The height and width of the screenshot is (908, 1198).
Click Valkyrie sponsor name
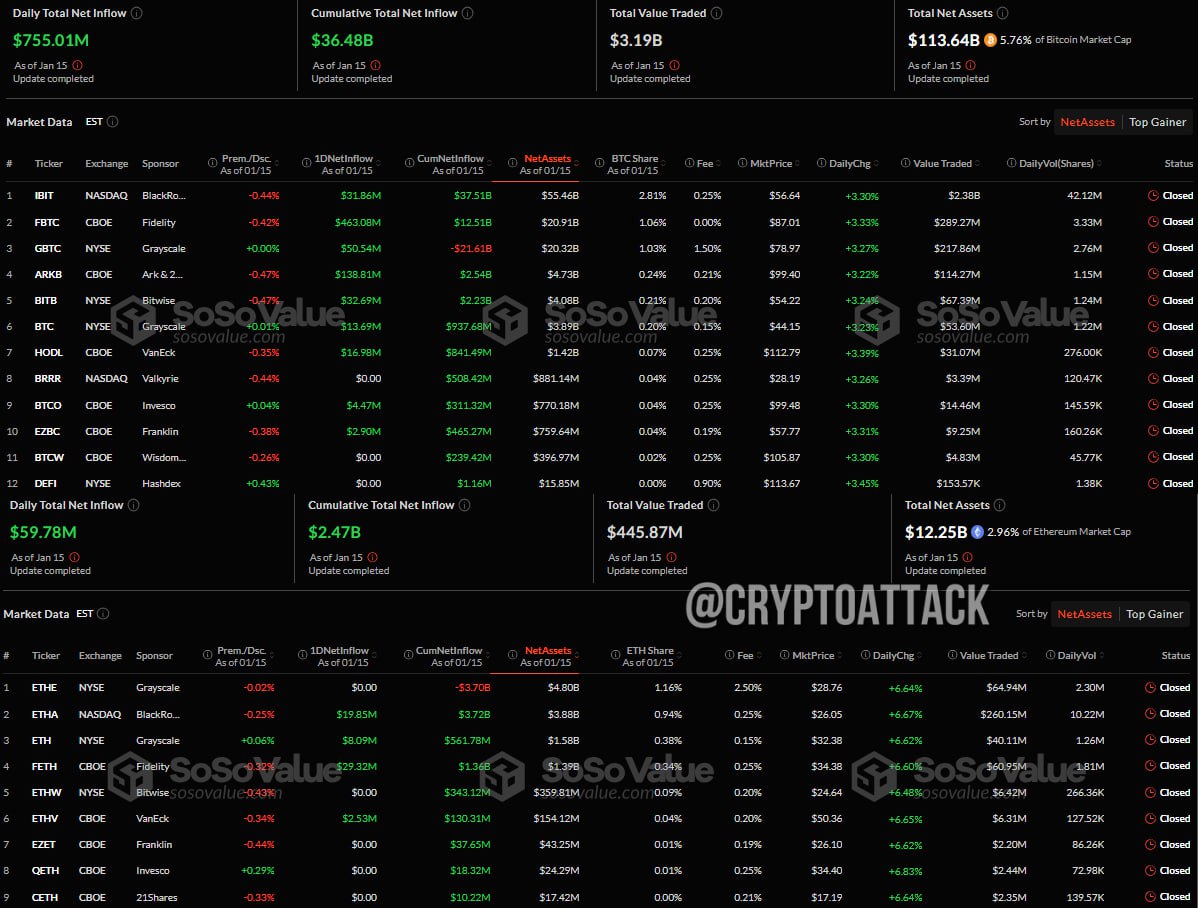(x=160, y=378)
